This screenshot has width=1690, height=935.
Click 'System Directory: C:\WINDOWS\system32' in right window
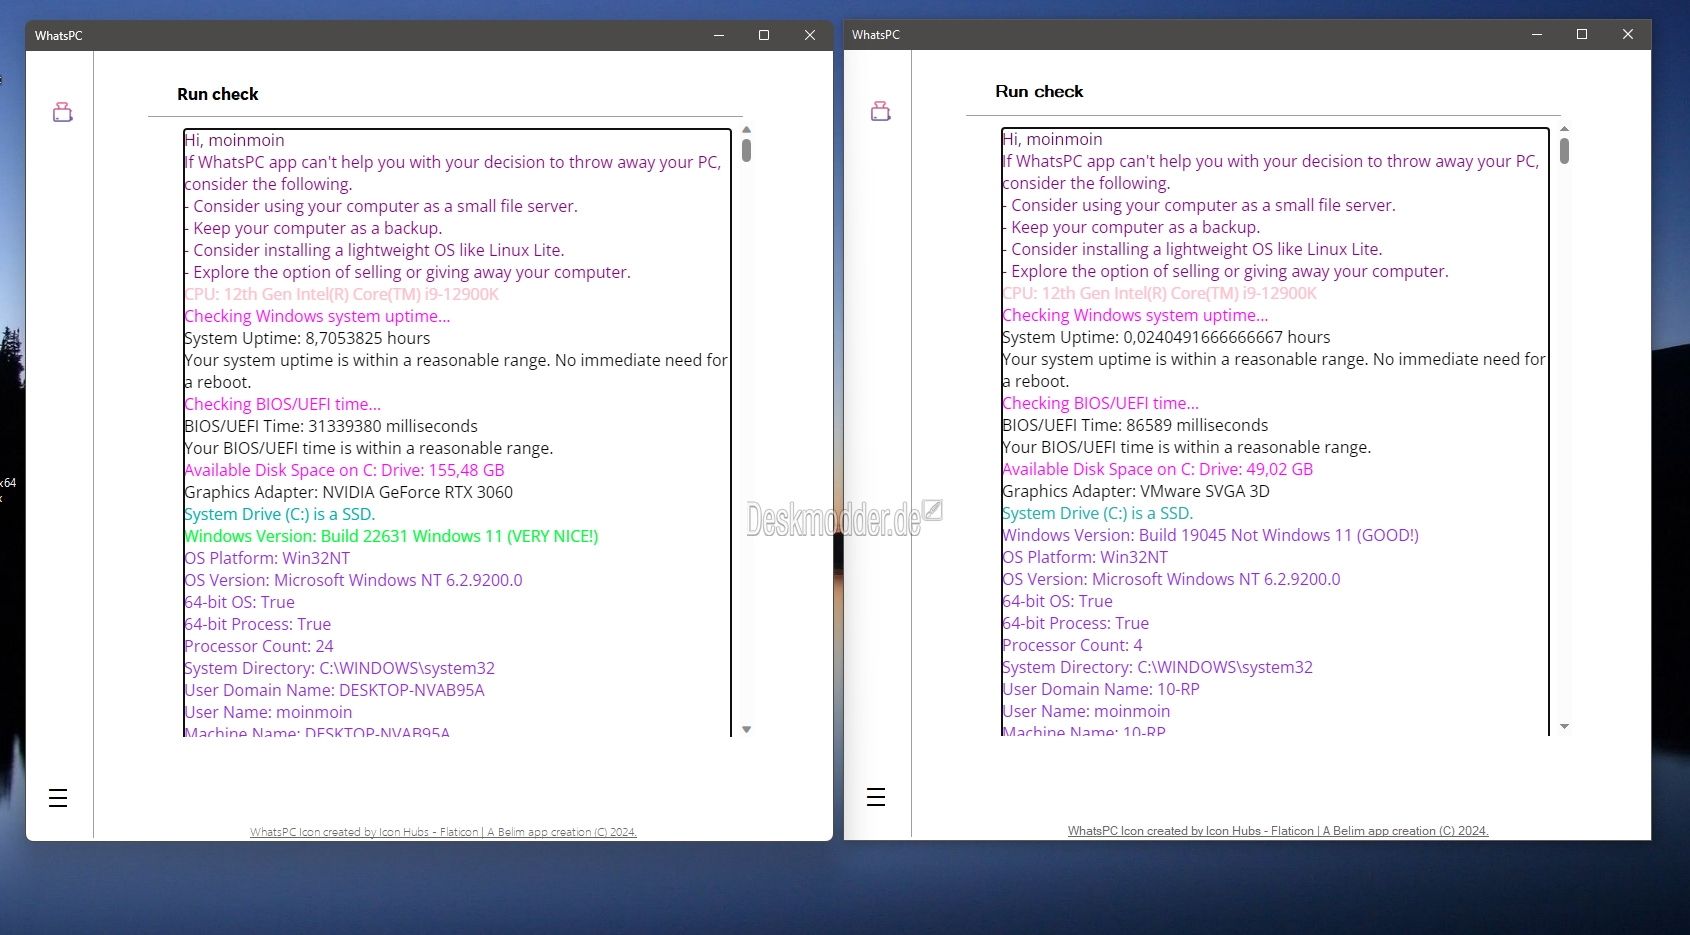pos(1157,667)
